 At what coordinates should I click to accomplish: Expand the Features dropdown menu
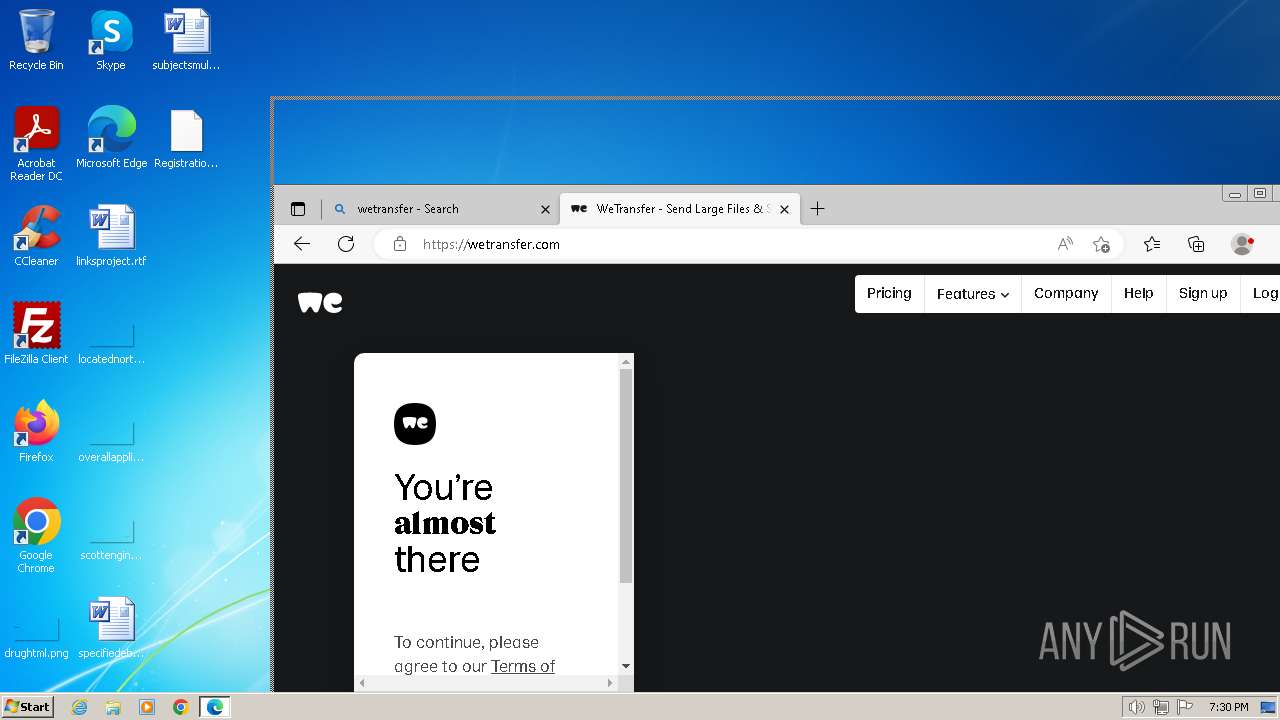pyautogui.click(x=973, y=294)
